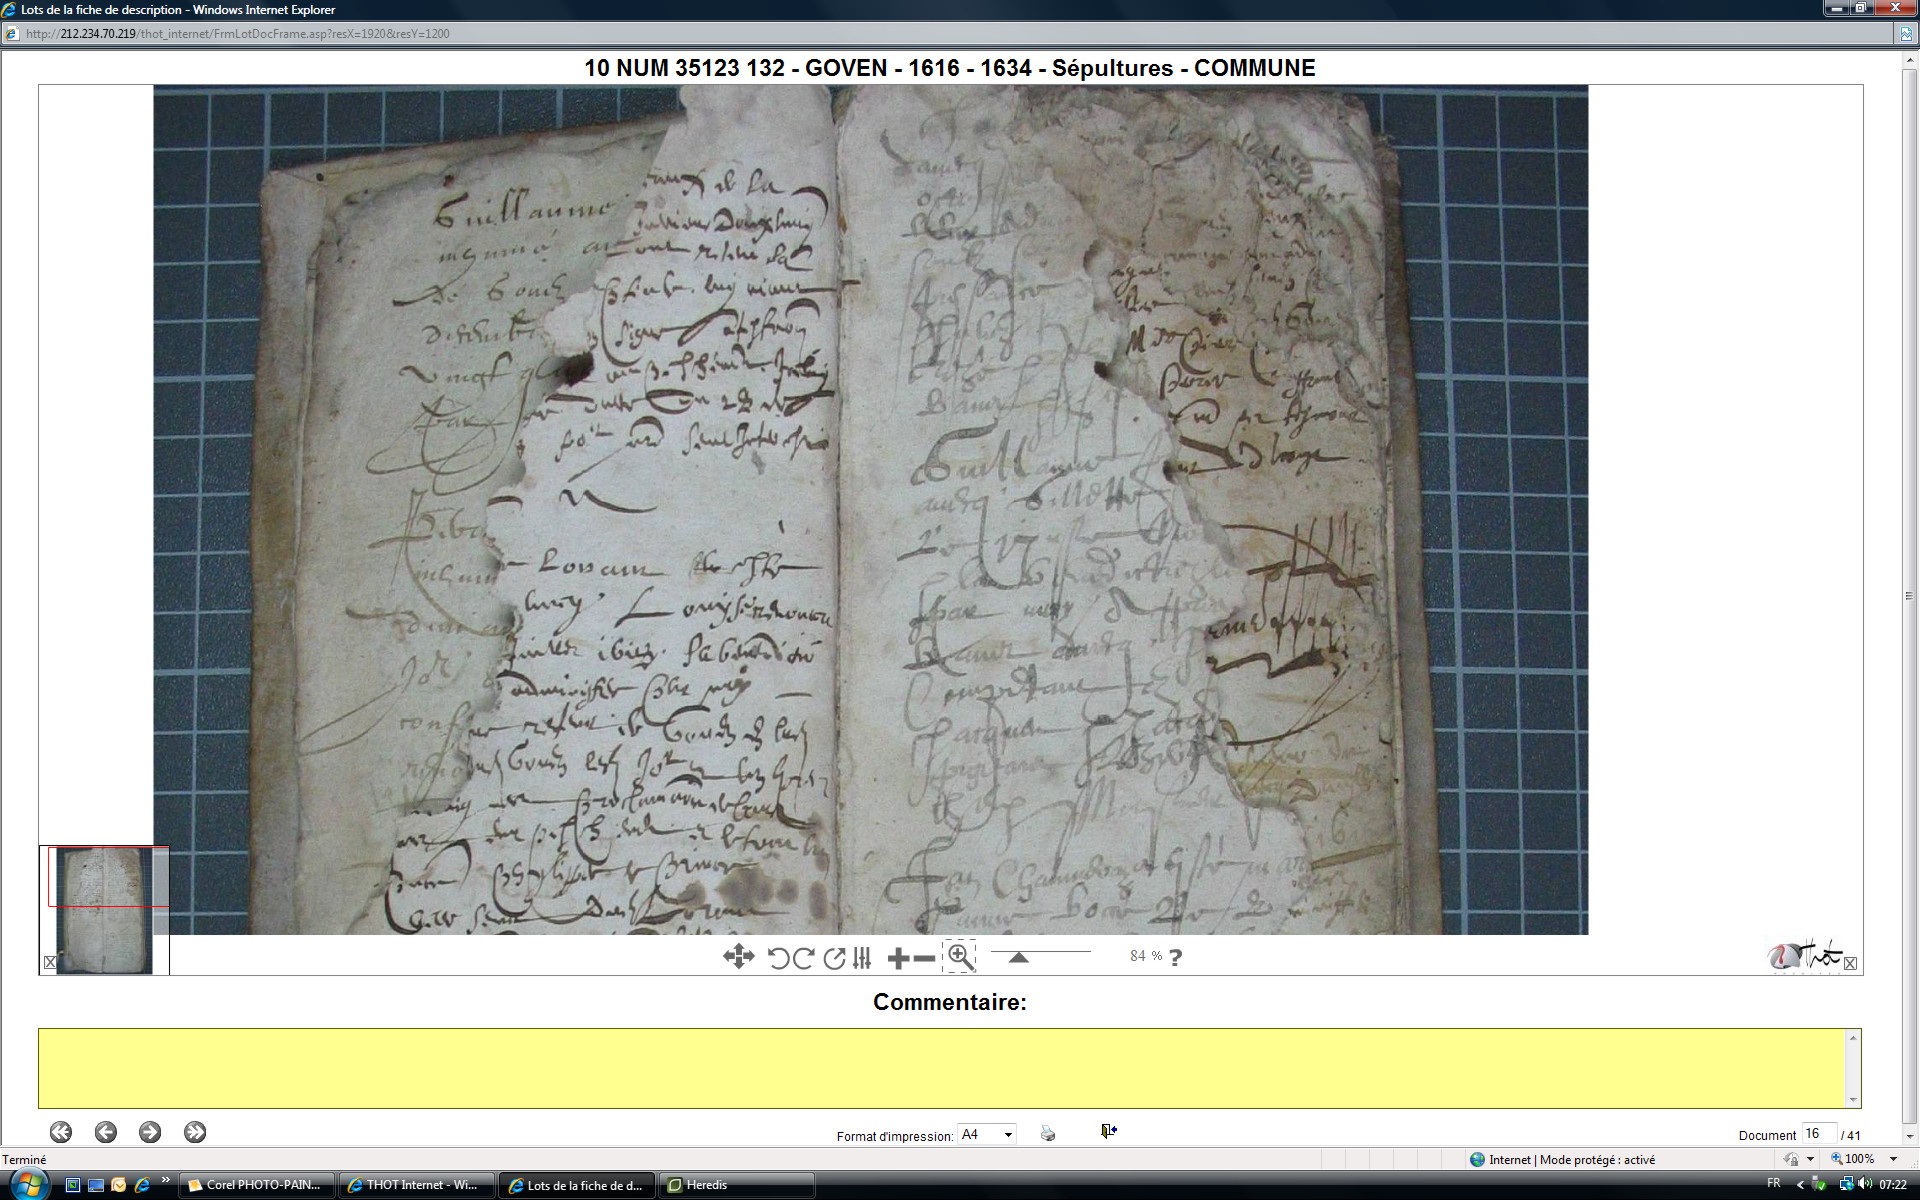The image size is (1920, 1200).
Task: Rotate image counterclockwise
Action: click(x=778, y=958)
